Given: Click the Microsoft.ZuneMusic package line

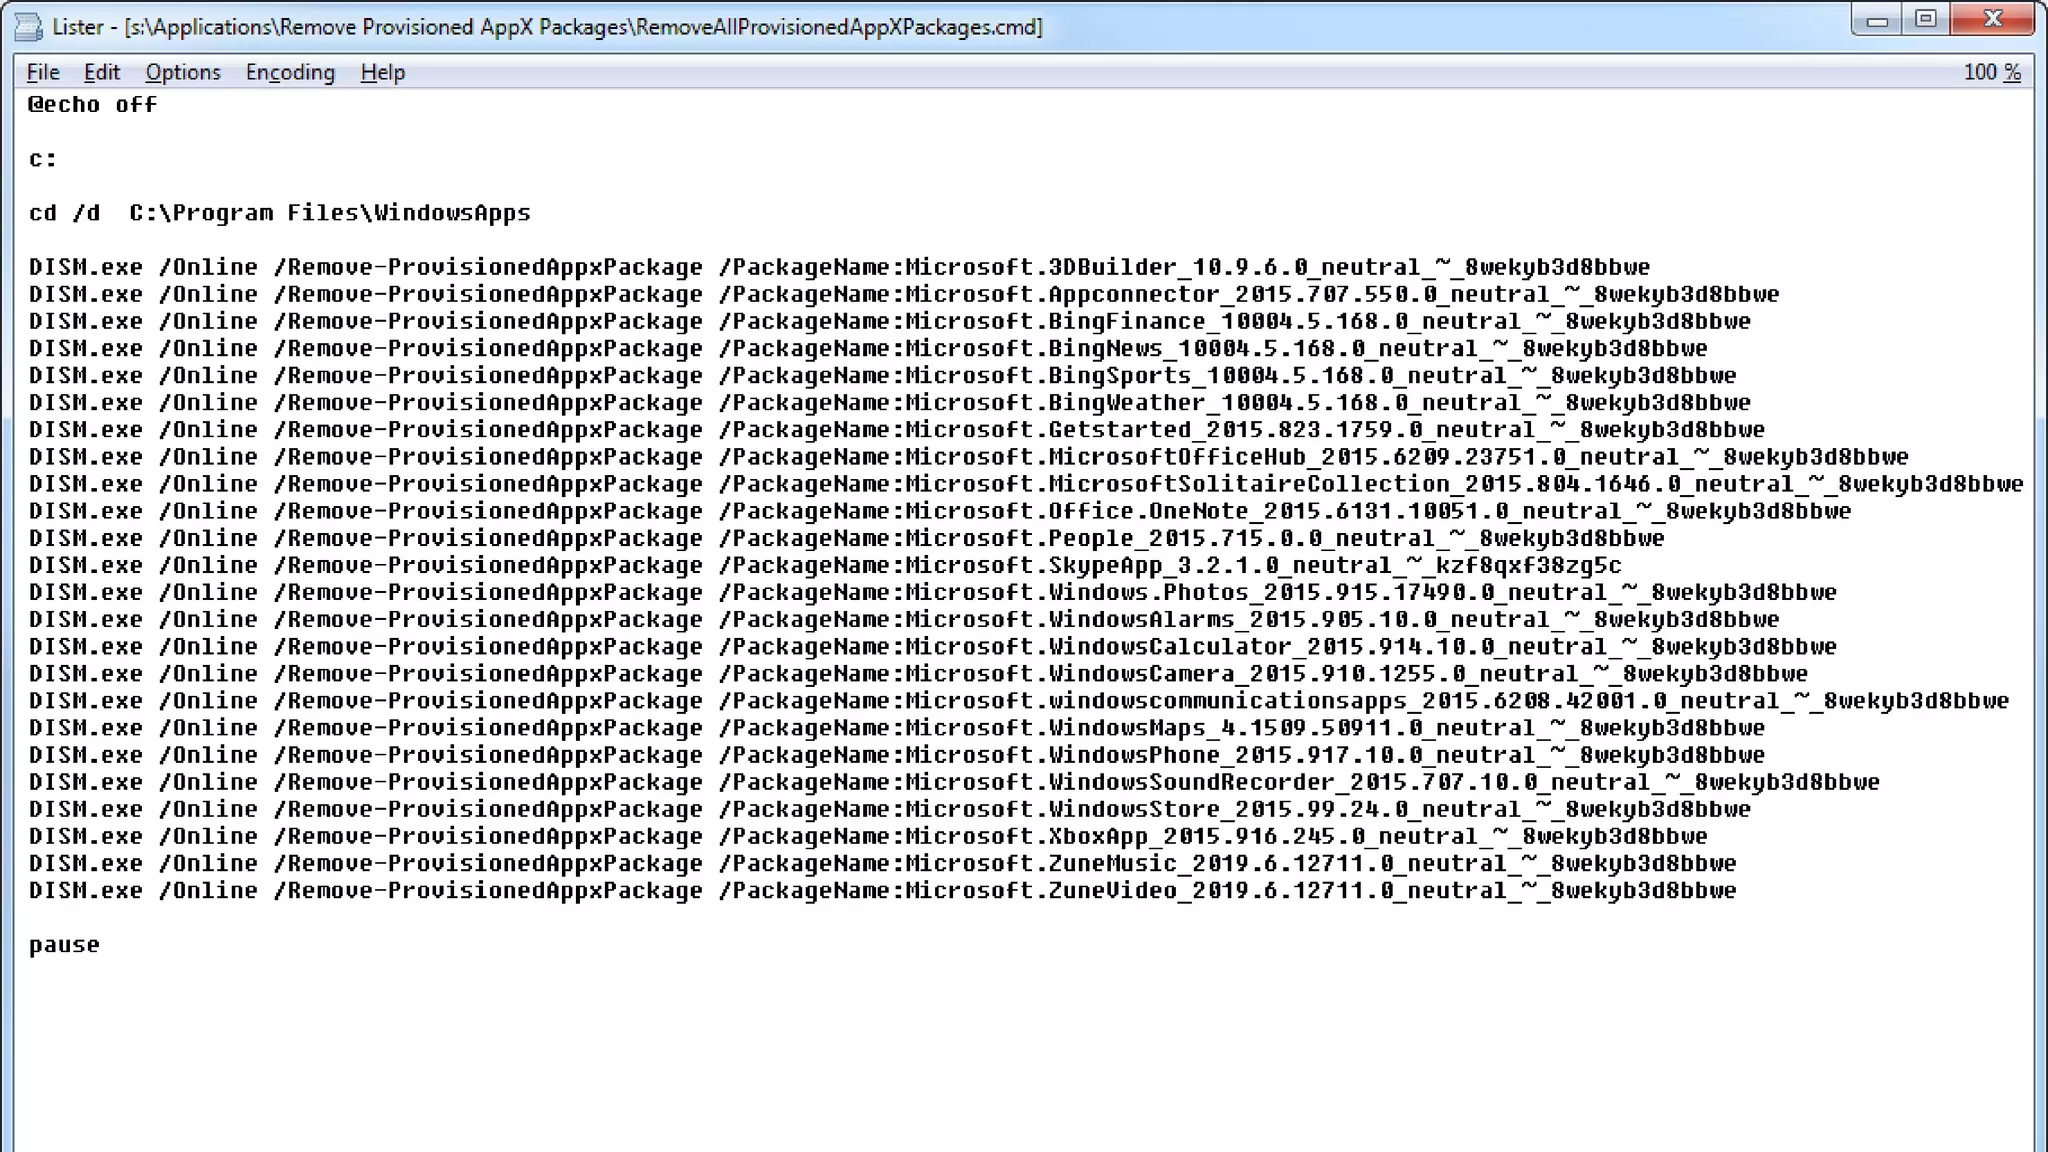Looking at the screenshot, I should [883, 862].
